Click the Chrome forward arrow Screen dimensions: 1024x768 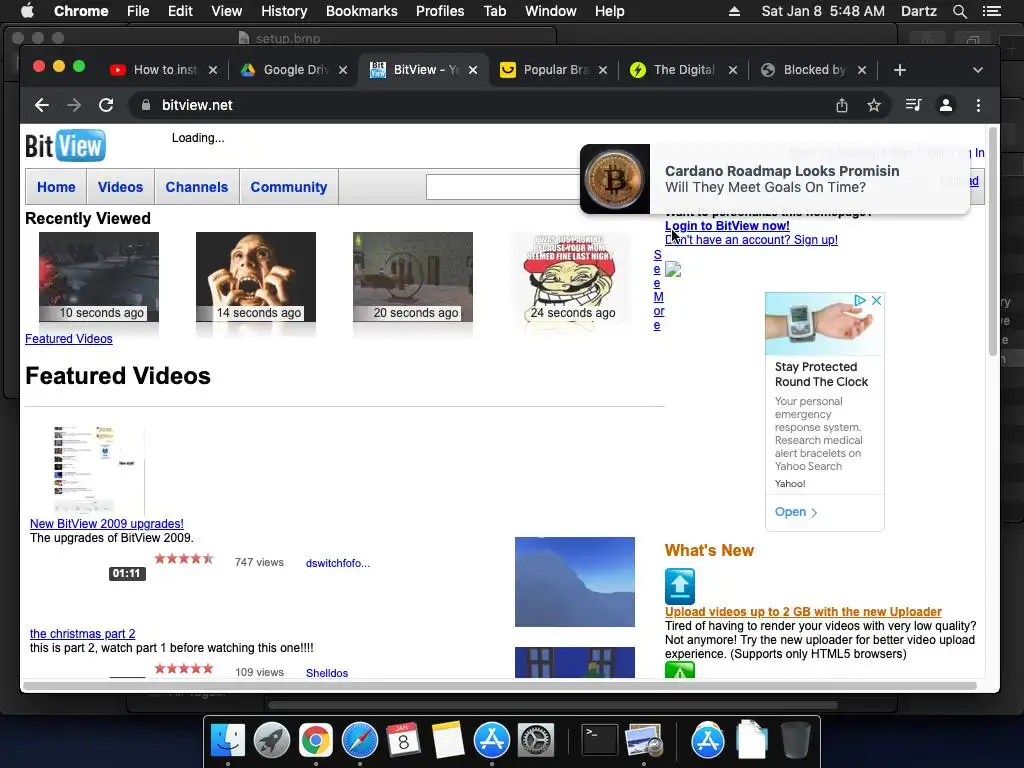pos(74,105)
